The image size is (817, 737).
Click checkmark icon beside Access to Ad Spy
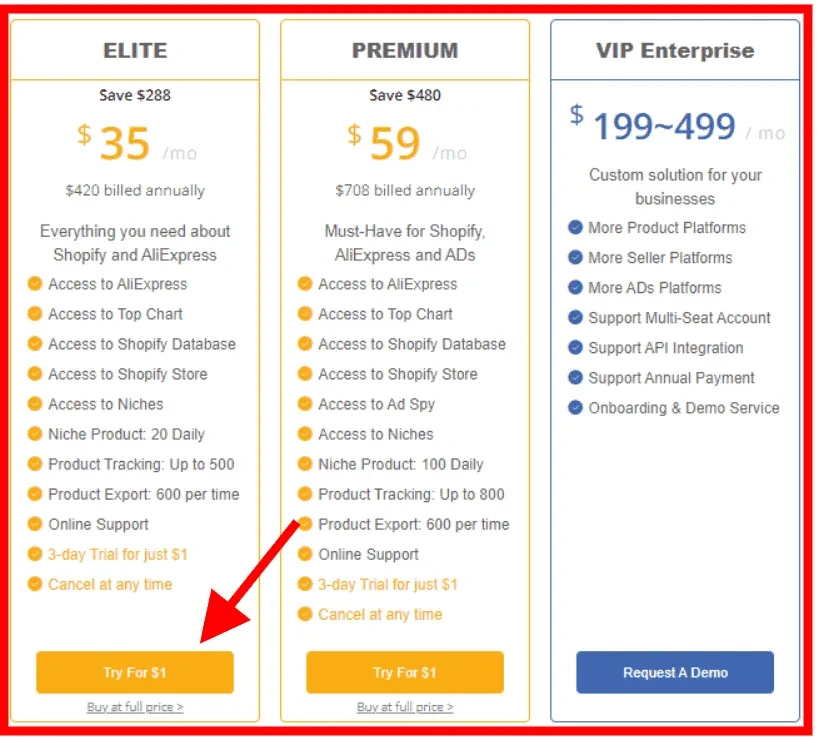pyautogui.click(x=305, y=403)
